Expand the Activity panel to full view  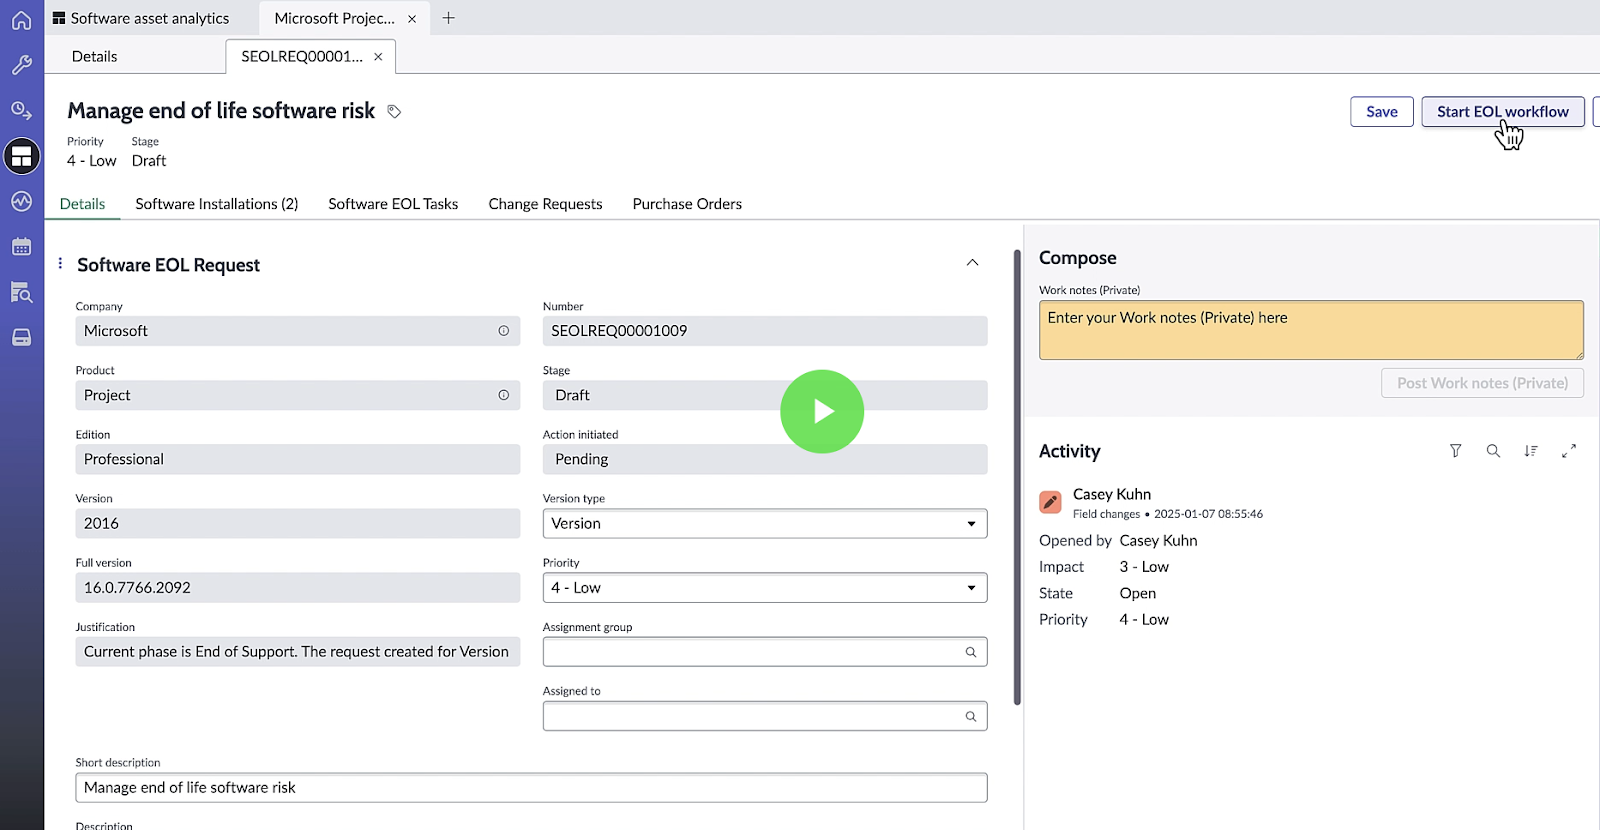(x=1568, y=451)
